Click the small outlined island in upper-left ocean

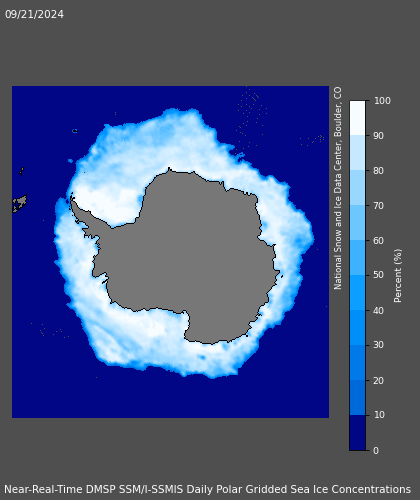tap(75, 131)
